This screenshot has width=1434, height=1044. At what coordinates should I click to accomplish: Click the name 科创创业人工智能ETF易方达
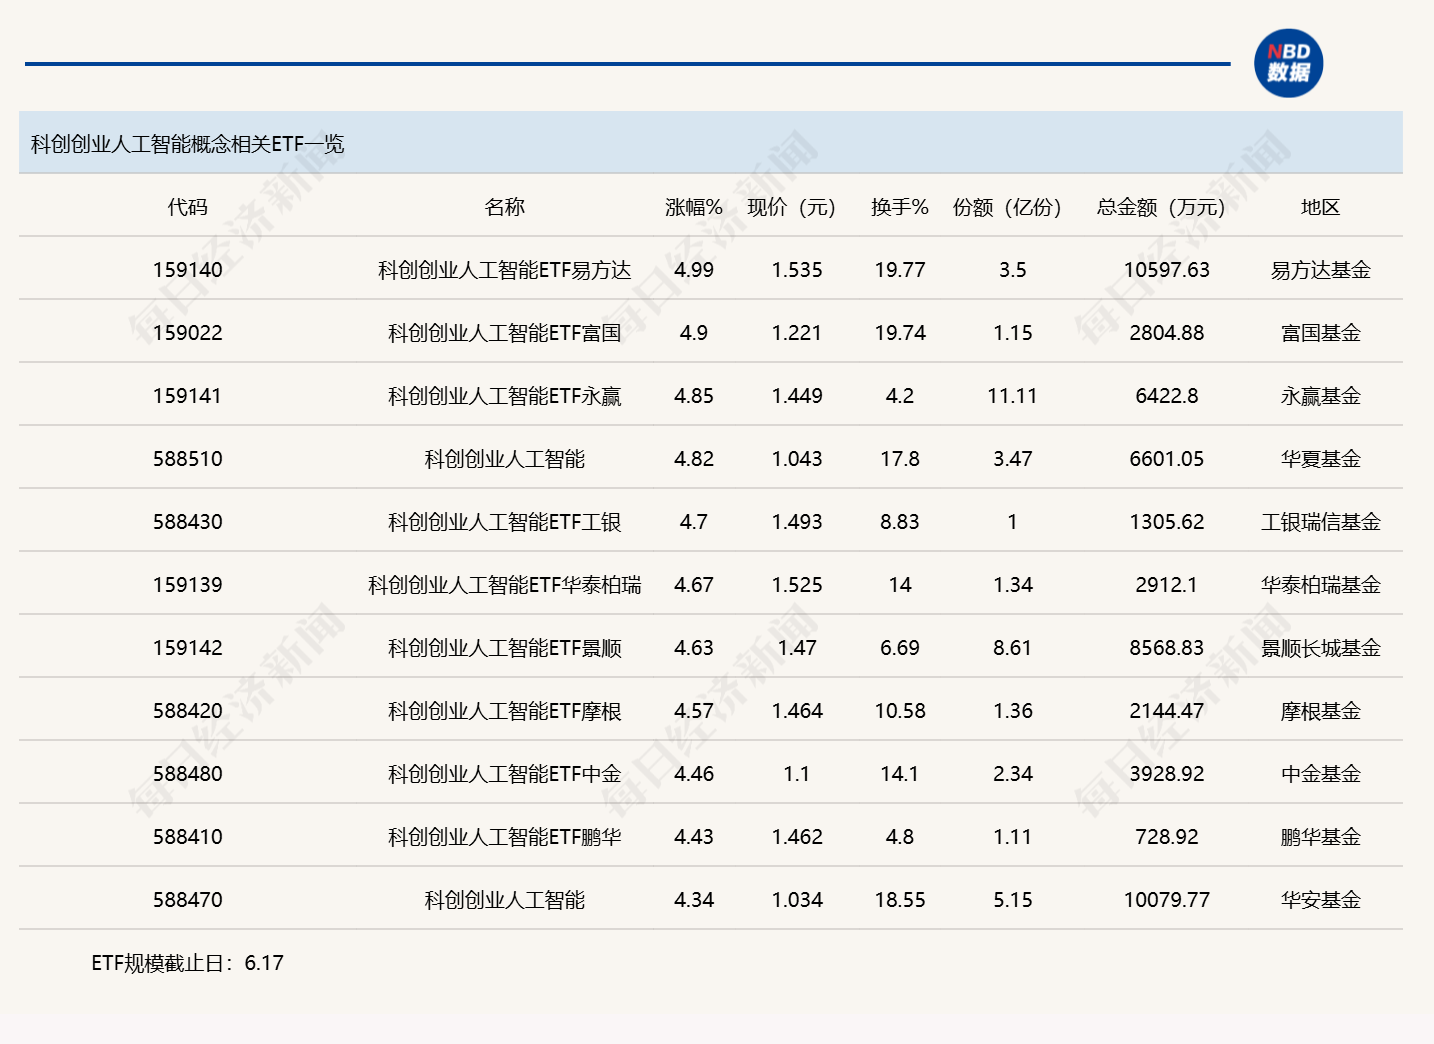point(505,270)
